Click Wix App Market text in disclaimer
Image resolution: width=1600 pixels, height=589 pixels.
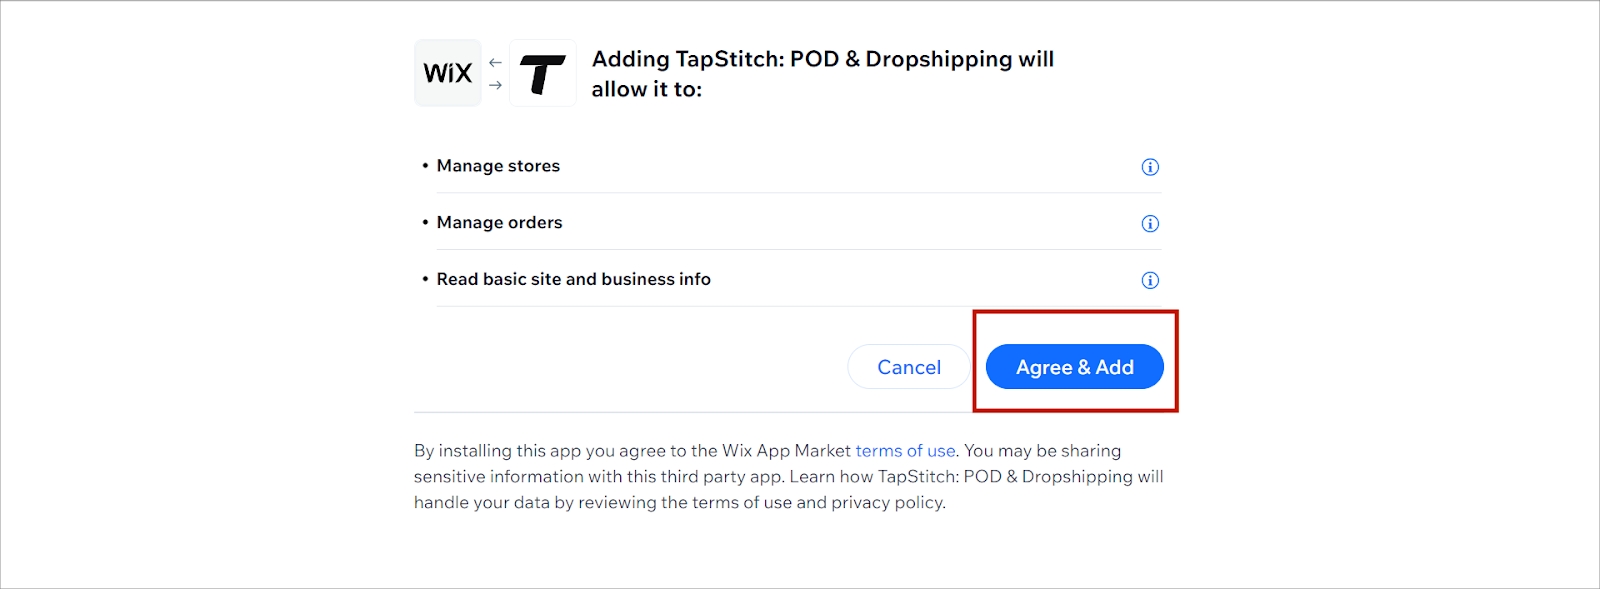click(x=787, y=451)
